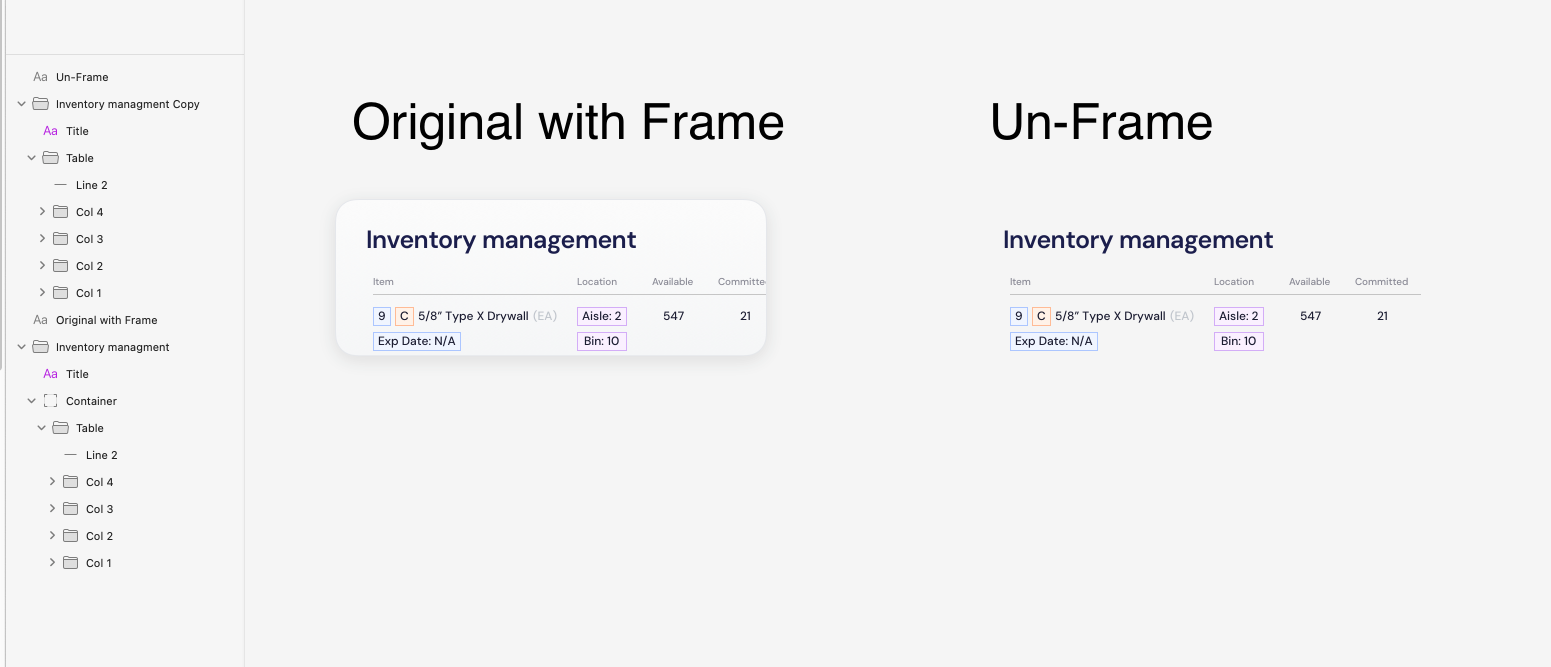Click the Original with Frame text layer icon

(x=40, y=320)
